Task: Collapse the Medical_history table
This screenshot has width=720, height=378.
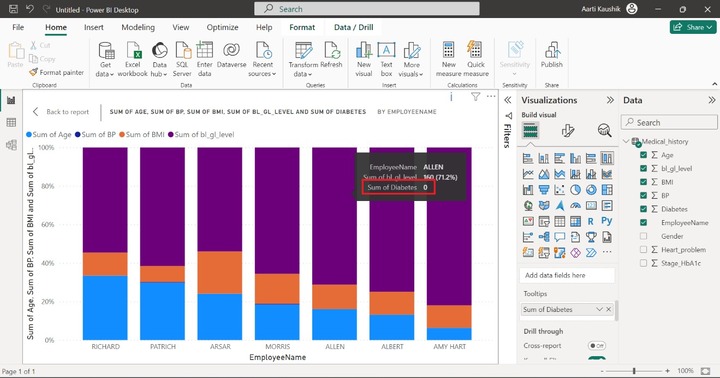Action: pos(626,141)
